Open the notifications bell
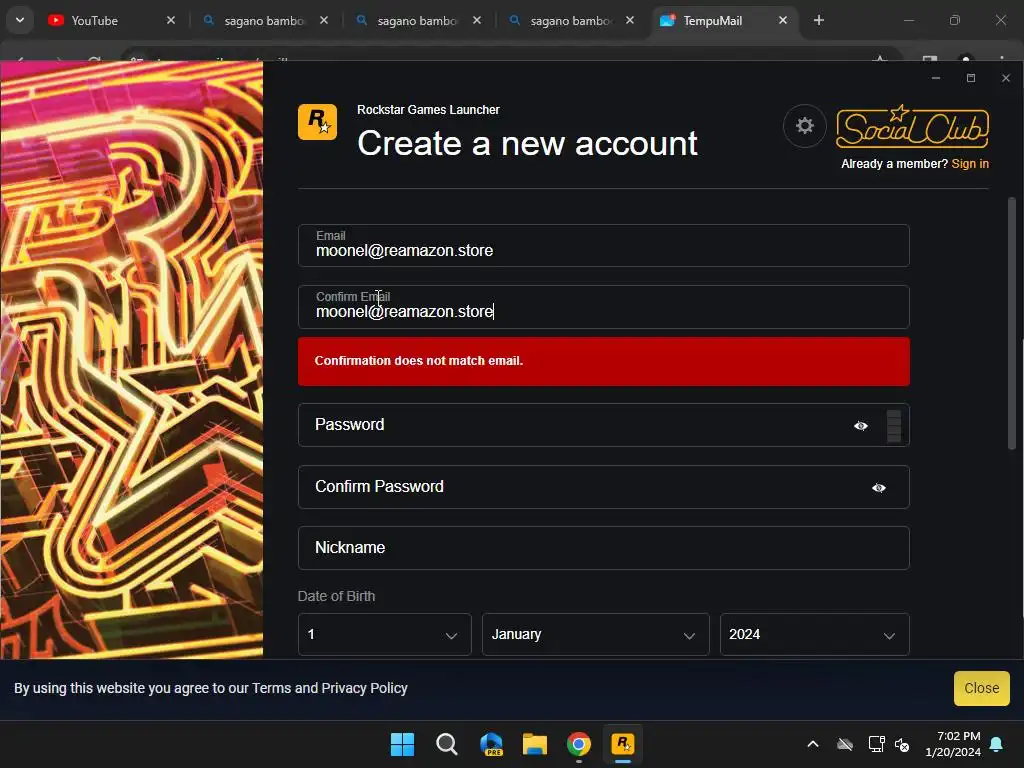The width and height of the screenshot is (1024, 768). (997, 744)
